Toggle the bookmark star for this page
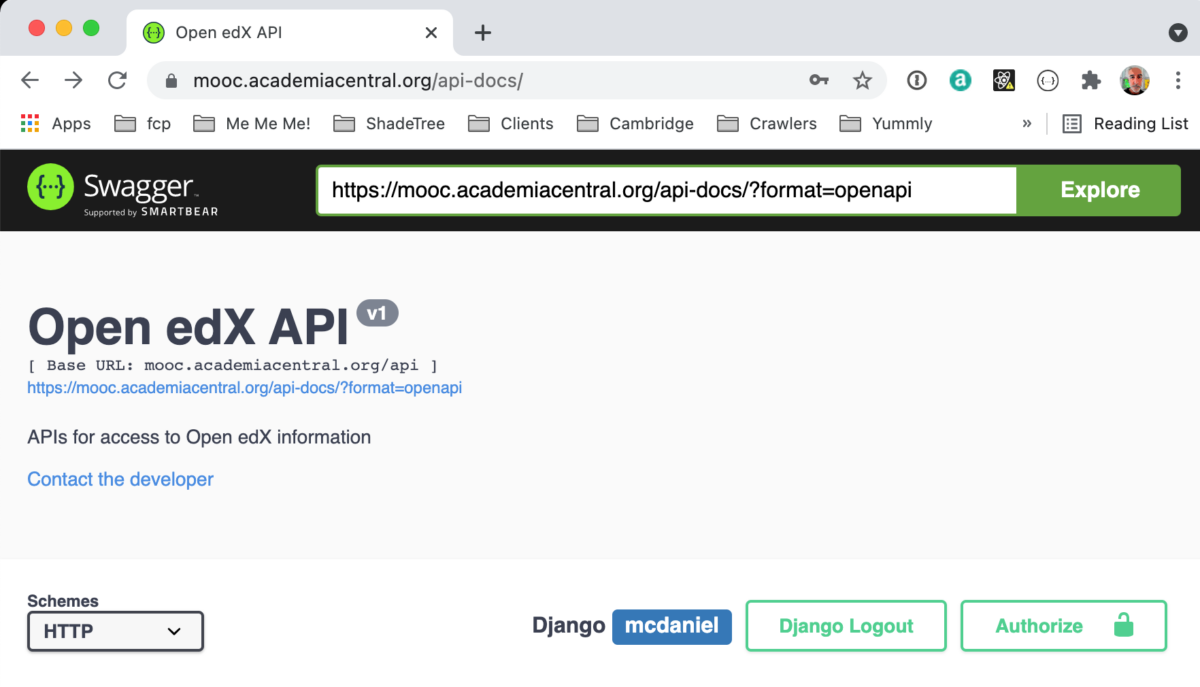1200x687 pixels. coord(862,80)
